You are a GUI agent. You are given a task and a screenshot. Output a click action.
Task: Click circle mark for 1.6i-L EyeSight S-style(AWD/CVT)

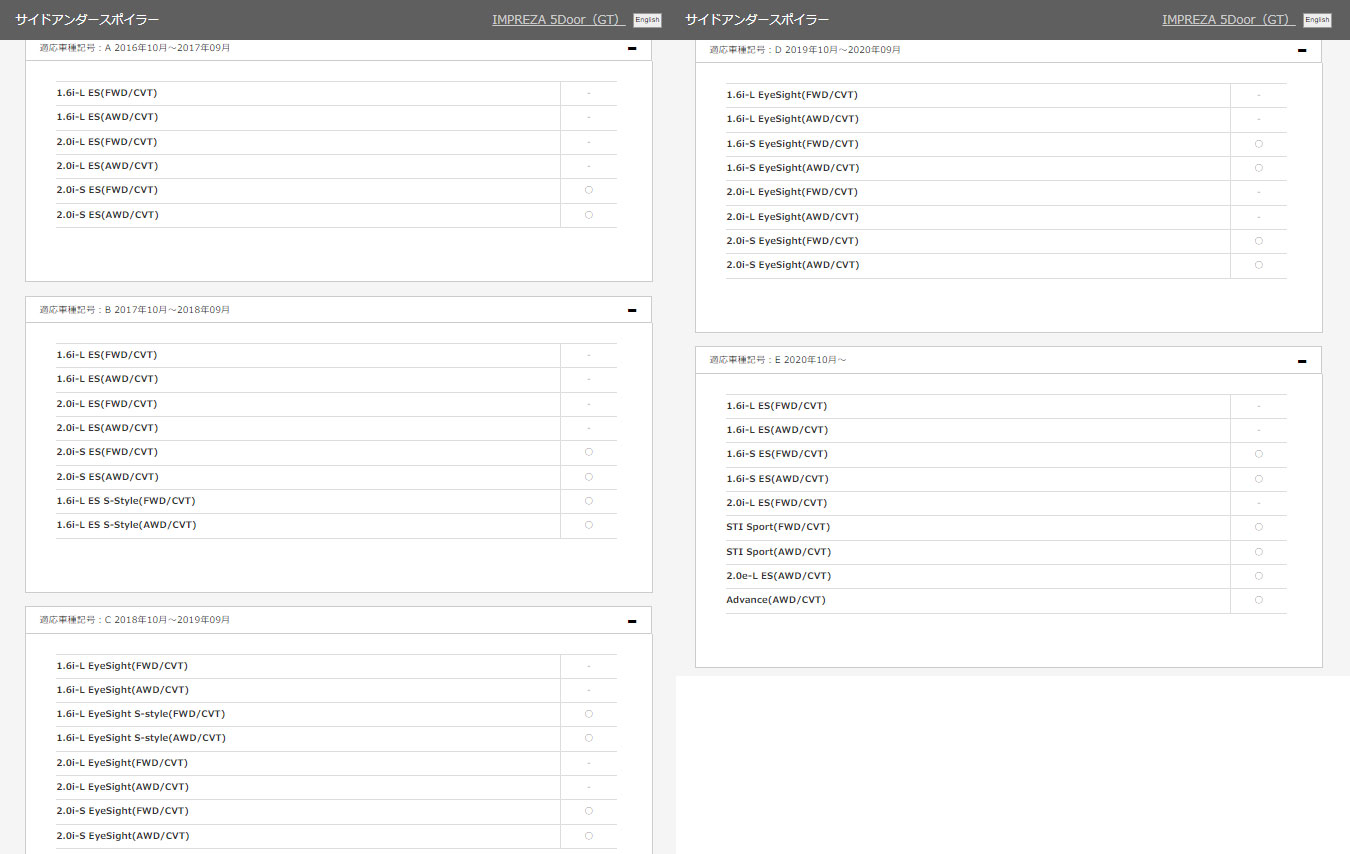(x=588, y=738)
